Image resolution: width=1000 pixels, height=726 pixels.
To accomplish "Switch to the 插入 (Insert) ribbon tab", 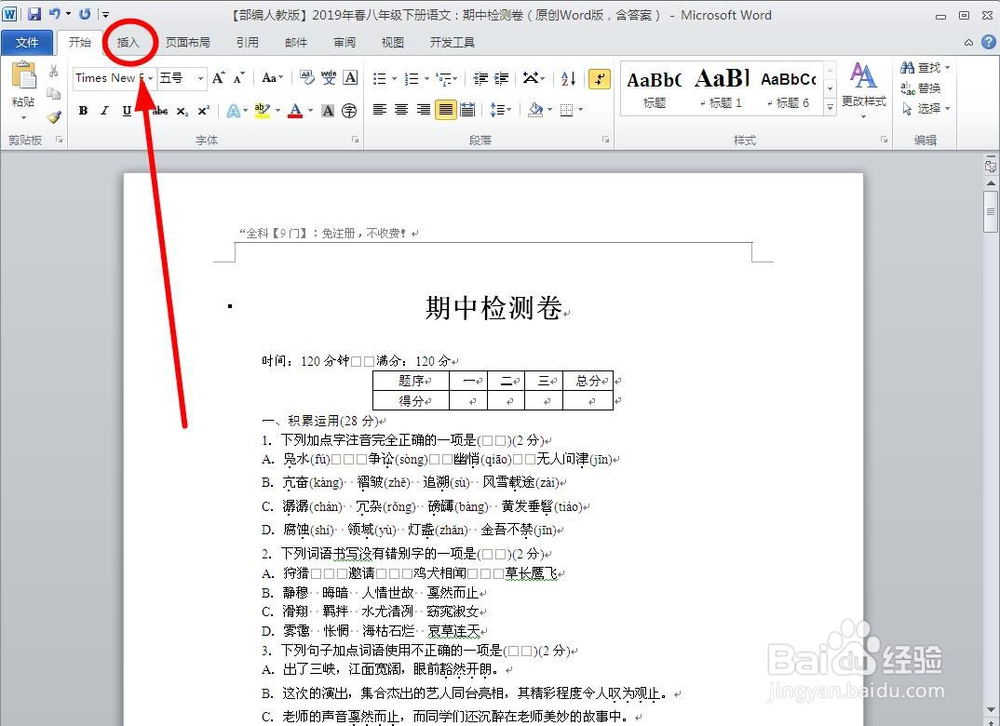I will pyautogui.click(x=128, y=42).
